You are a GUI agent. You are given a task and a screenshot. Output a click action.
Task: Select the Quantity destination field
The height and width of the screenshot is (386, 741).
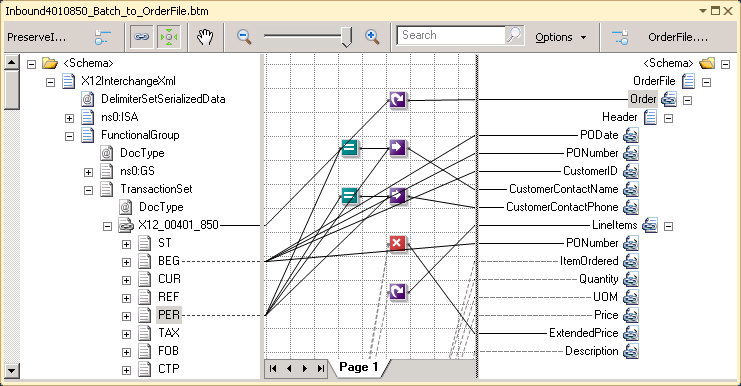pyautogui.click(x=598, y=279)
